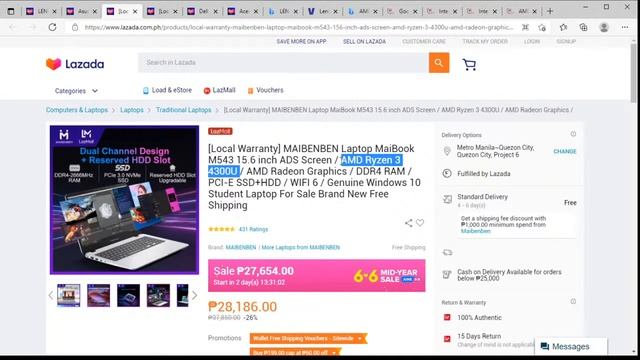This screenshot has height=360, width=640.
Task: Click the browser address bar URL
Action: 299,27
